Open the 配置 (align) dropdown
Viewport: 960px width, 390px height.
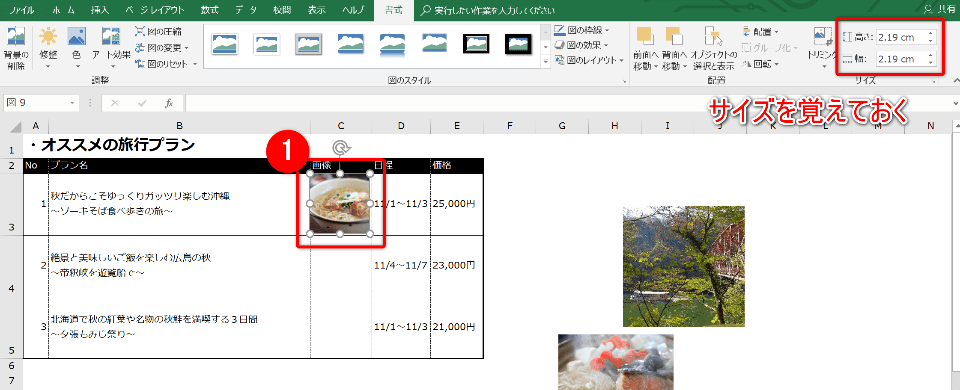[x=760, y=31]
